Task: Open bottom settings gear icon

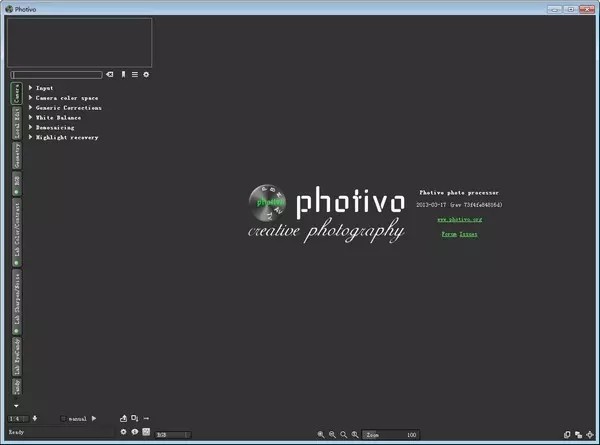Action: 123,432
